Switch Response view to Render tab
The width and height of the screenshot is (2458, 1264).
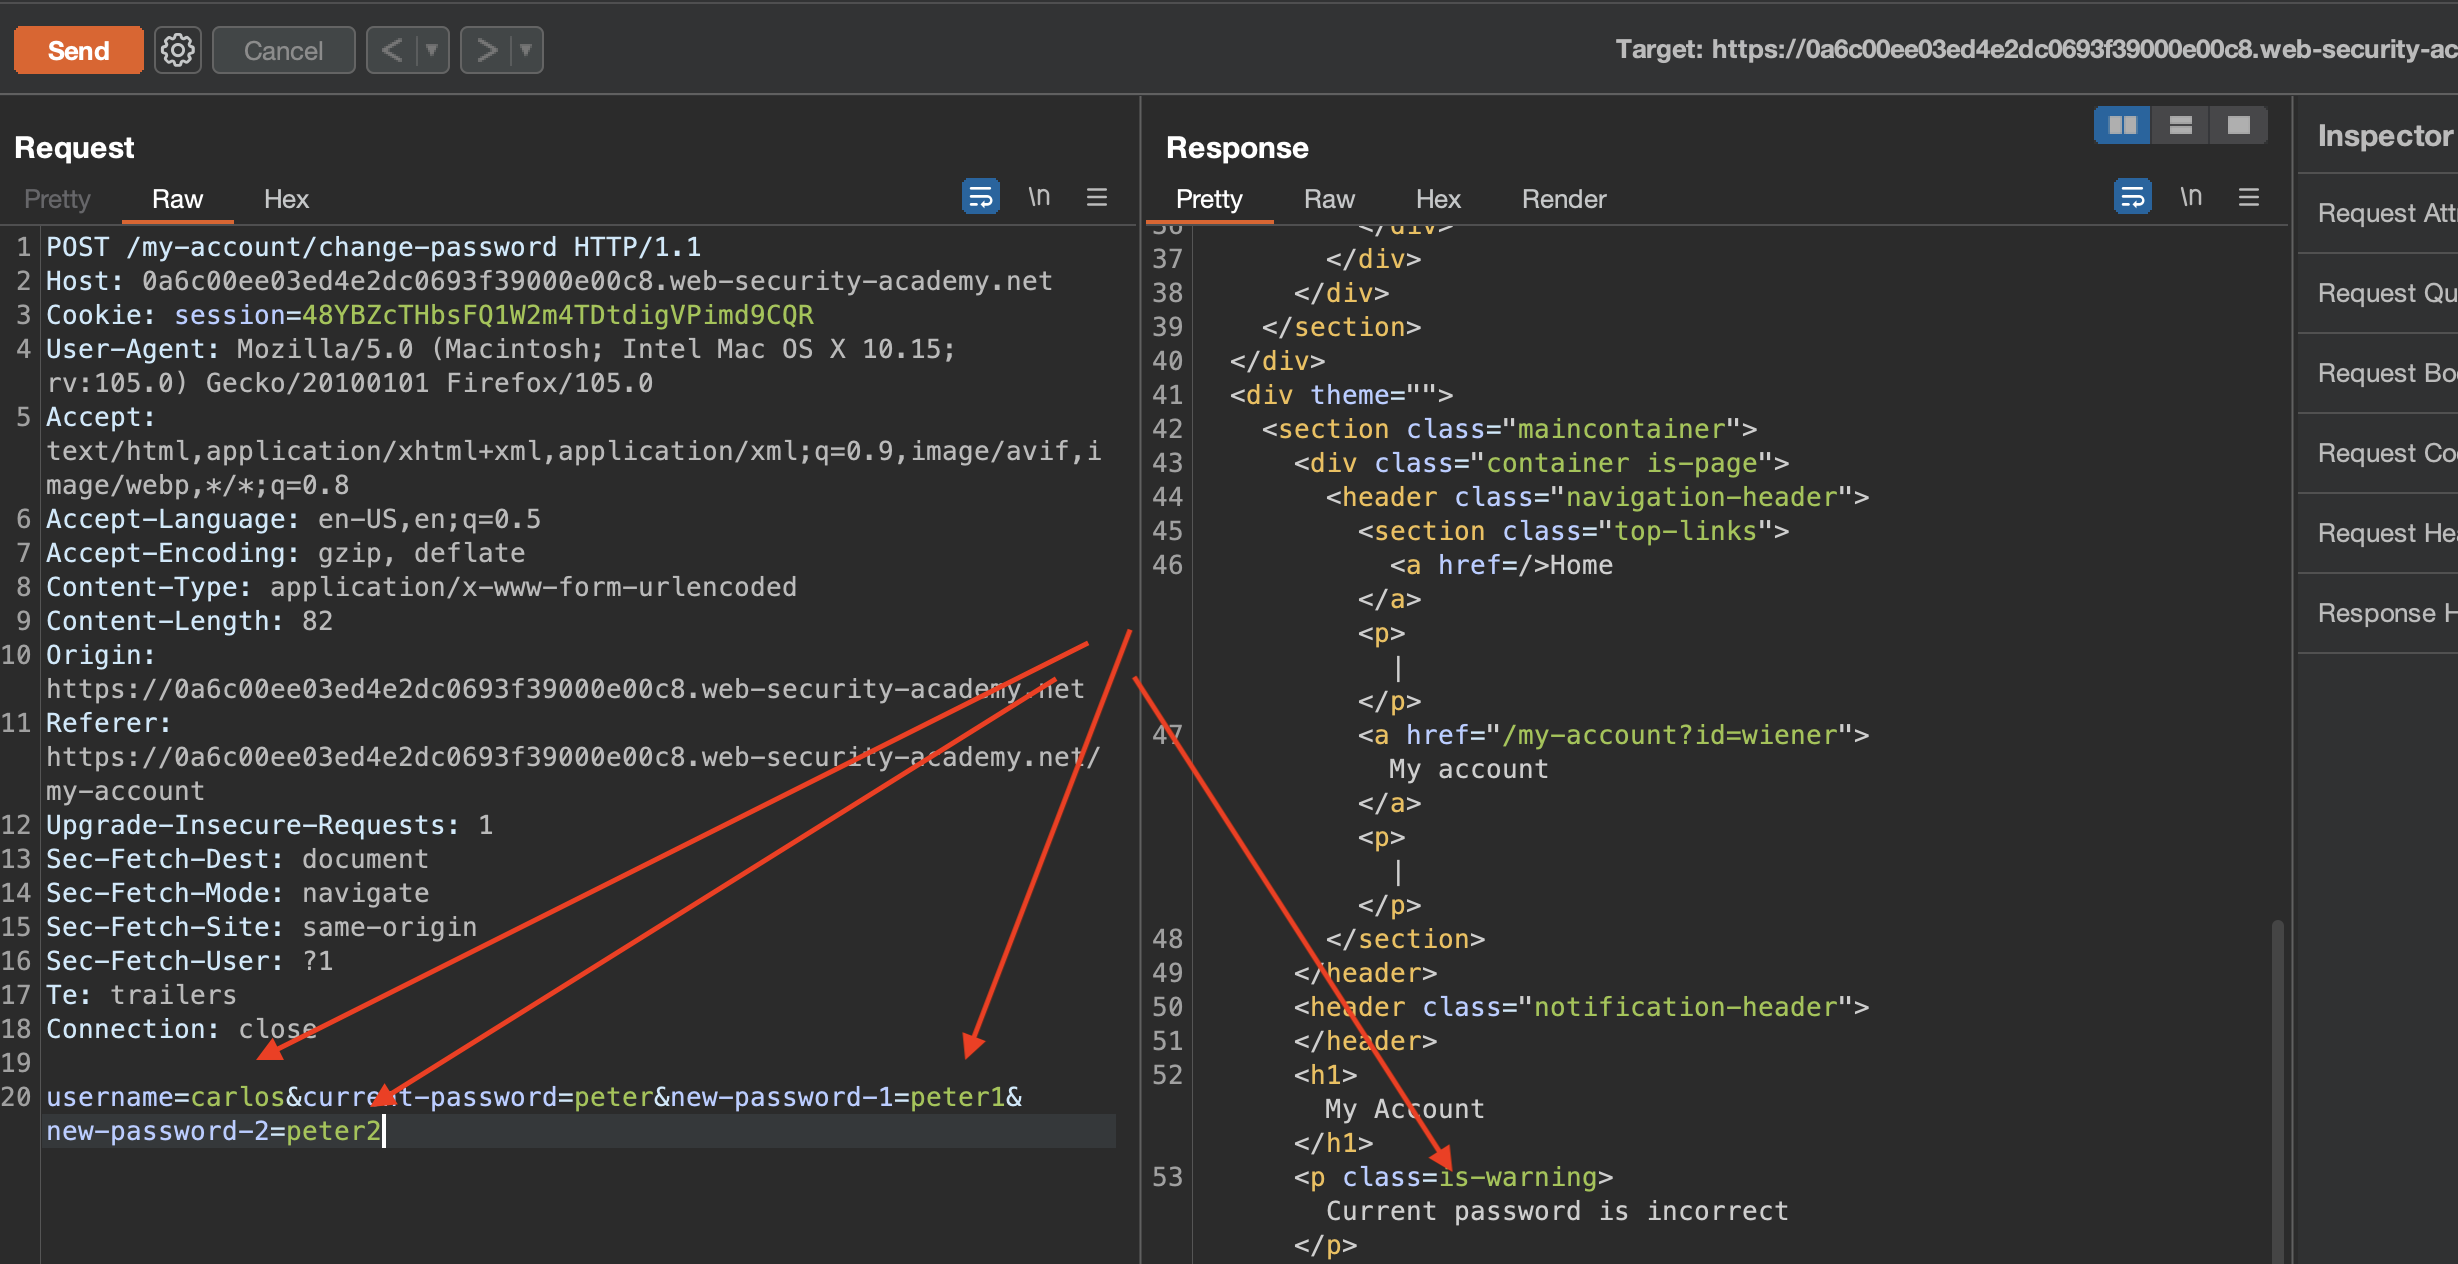[x=1563, y=199]
